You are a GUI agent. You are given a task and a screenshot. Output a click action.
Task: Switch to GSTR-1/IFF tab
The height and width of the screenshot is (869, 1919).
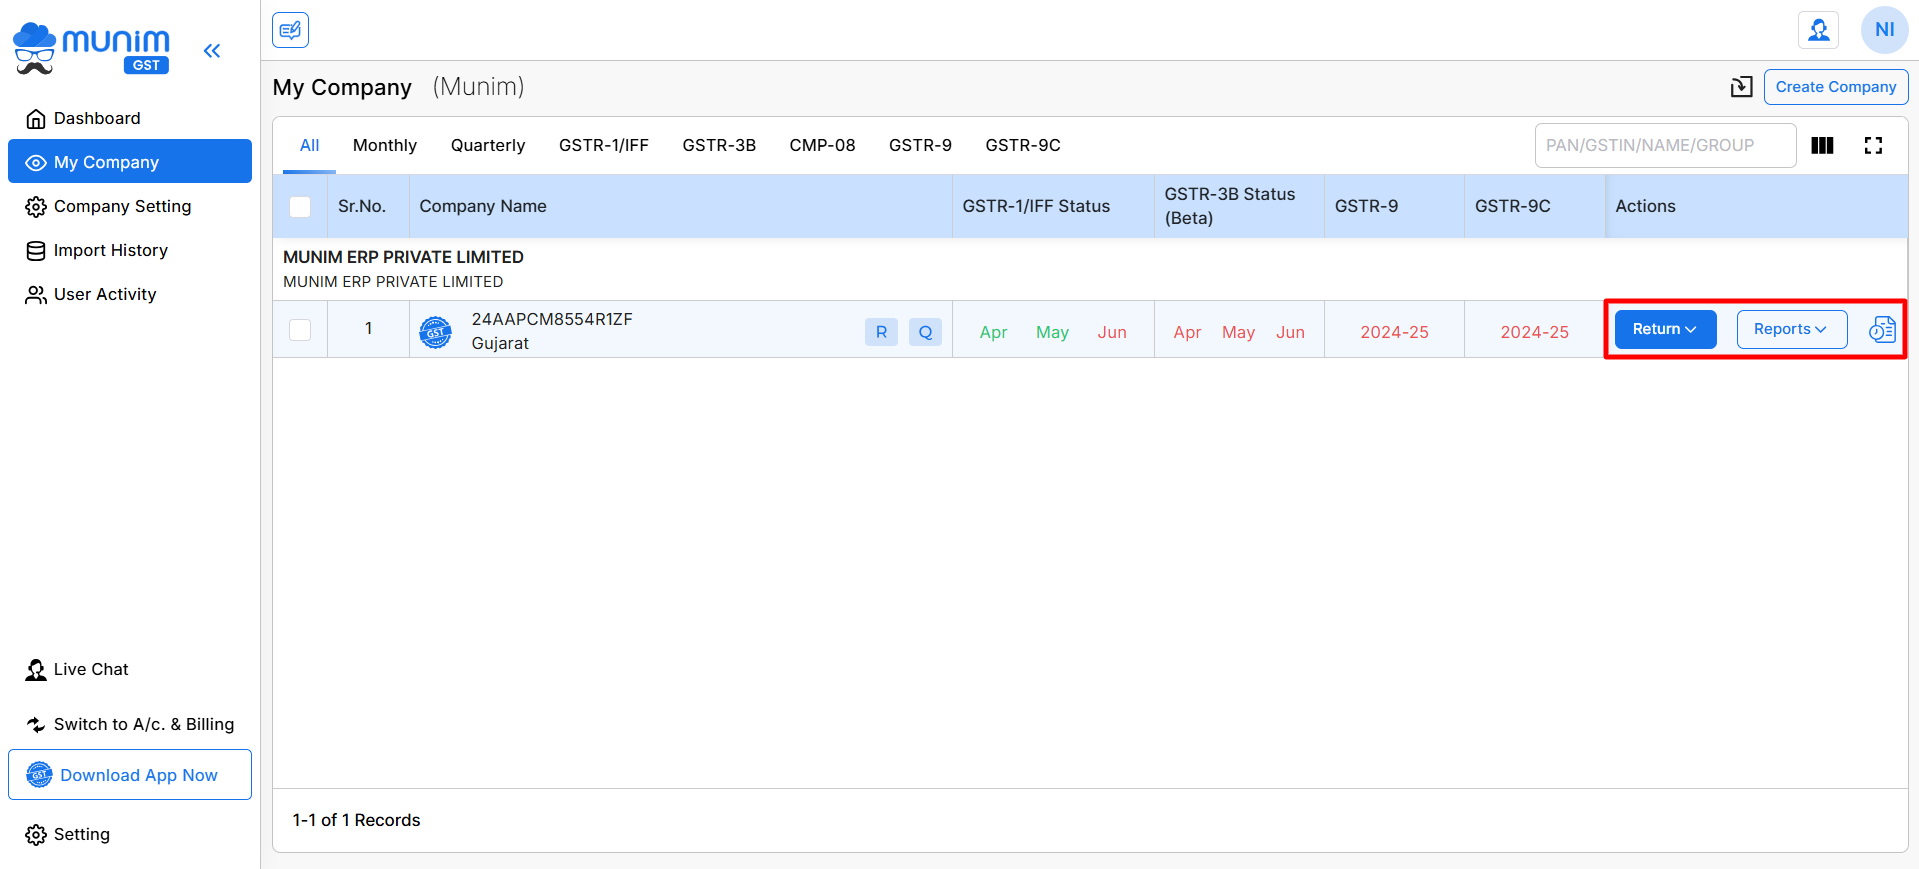[x=604, y=145]
